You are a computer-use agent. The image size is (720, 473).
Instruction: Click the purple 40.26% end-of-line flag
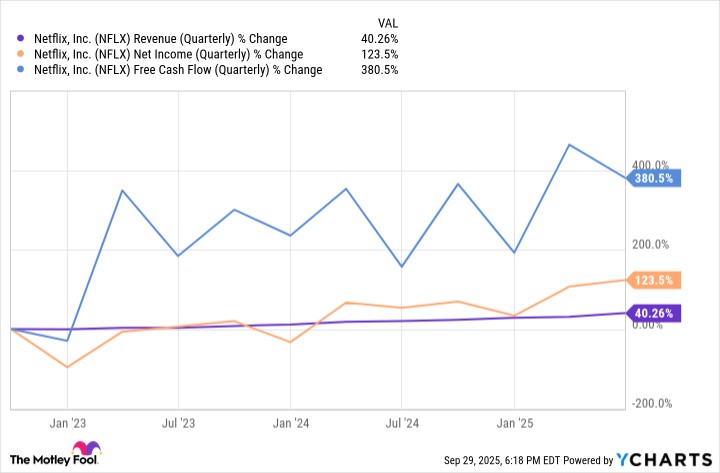[654, 313]
